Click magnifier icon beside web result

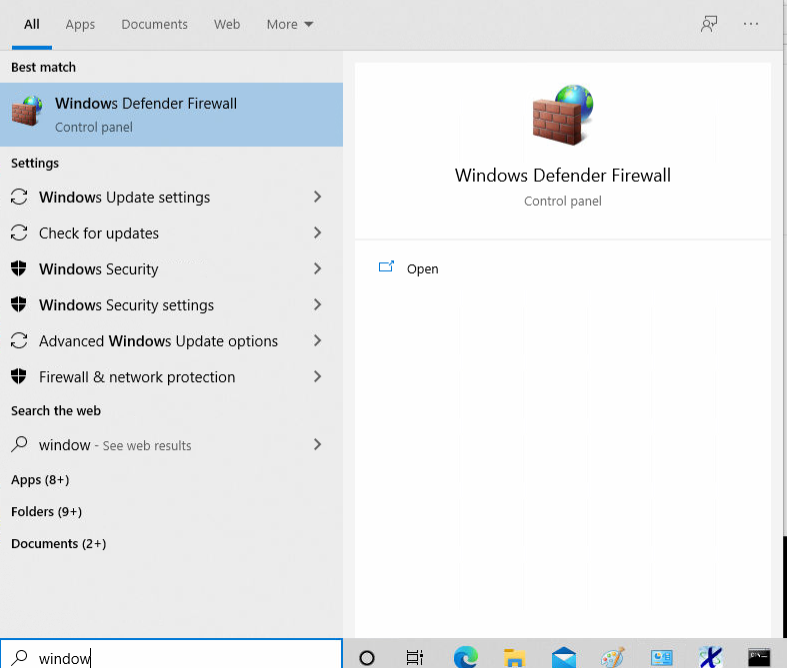[x=19, y=445]
